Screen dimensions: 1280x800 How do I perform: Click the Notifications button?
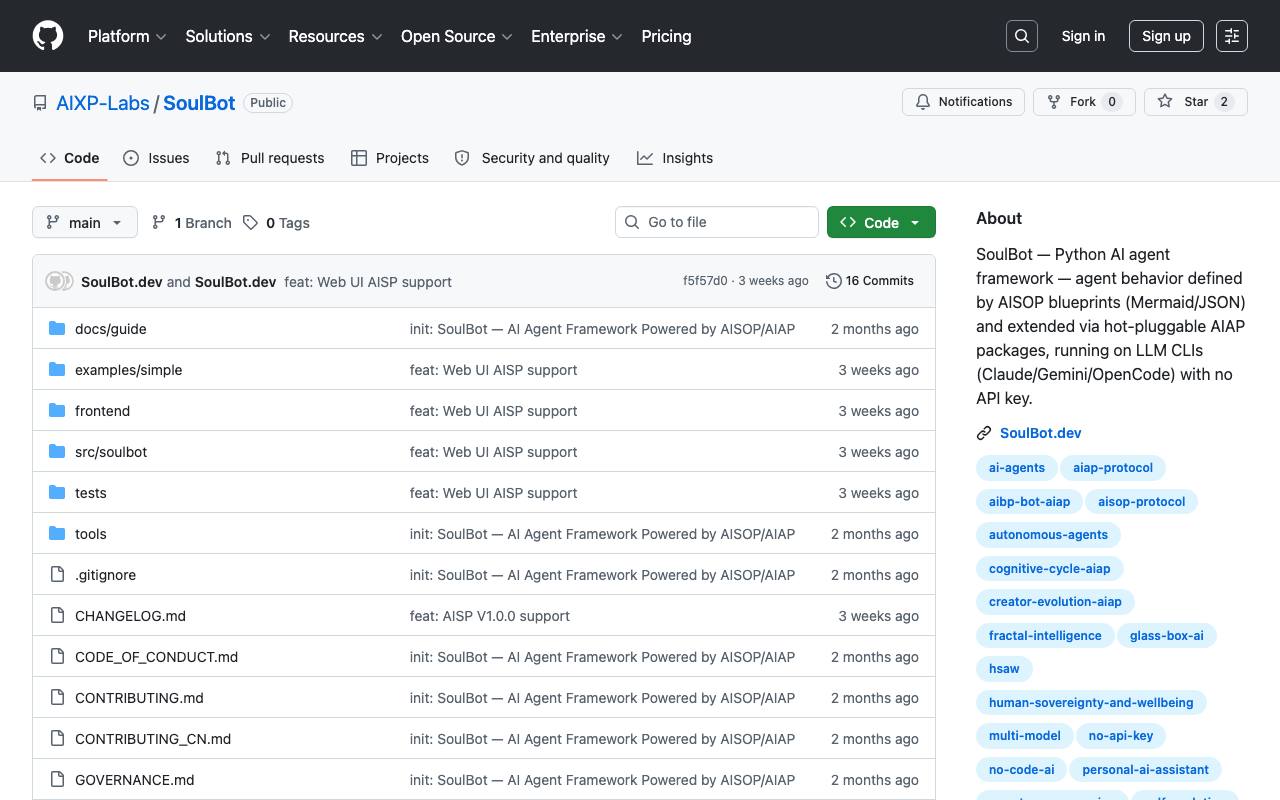(964, 102)
